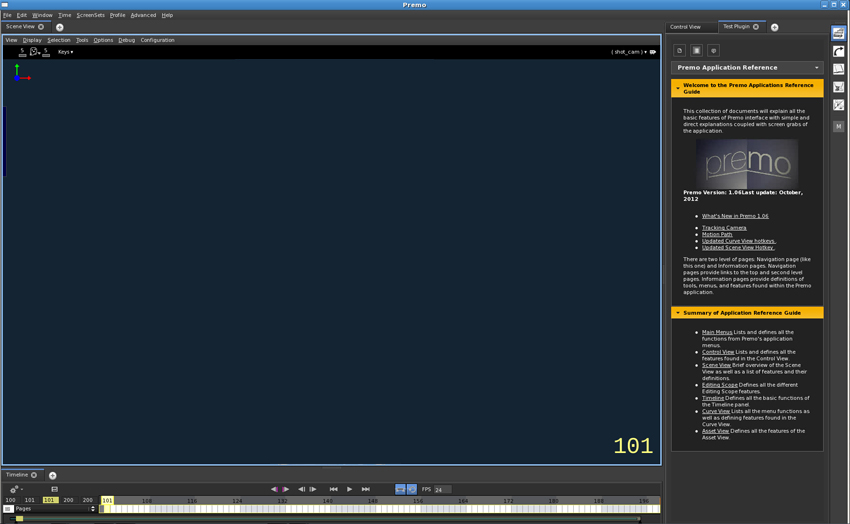Click the square list icon in Test Plugin toolbar

697,50
